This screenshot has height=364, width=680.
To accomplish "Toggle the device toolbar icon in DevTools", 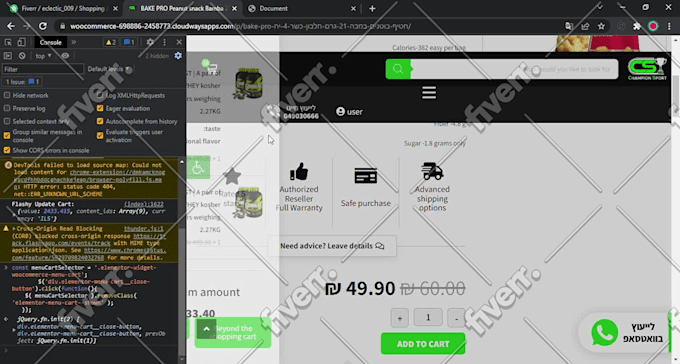I will pyautogui.click(x=21, y=42).
